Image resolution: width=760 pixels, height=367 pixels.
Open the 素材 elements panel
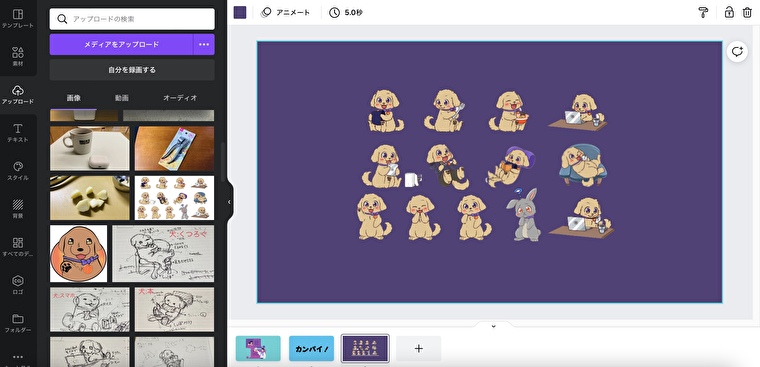[18, 57]
